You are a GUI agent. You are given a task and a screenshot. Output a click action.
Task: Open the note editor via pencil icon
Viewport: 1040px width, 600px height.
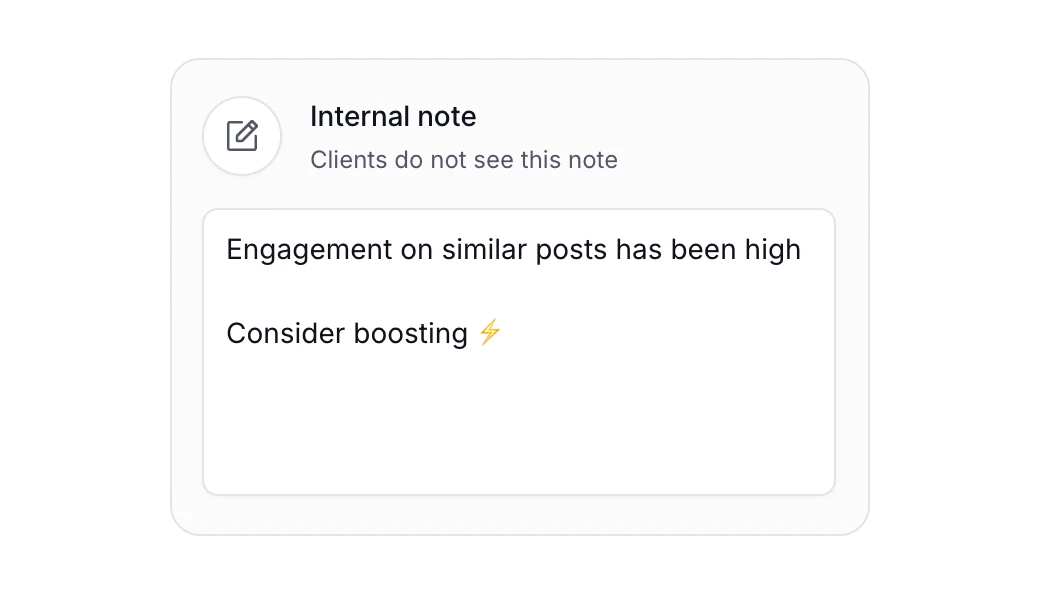(x=242, y=136)
